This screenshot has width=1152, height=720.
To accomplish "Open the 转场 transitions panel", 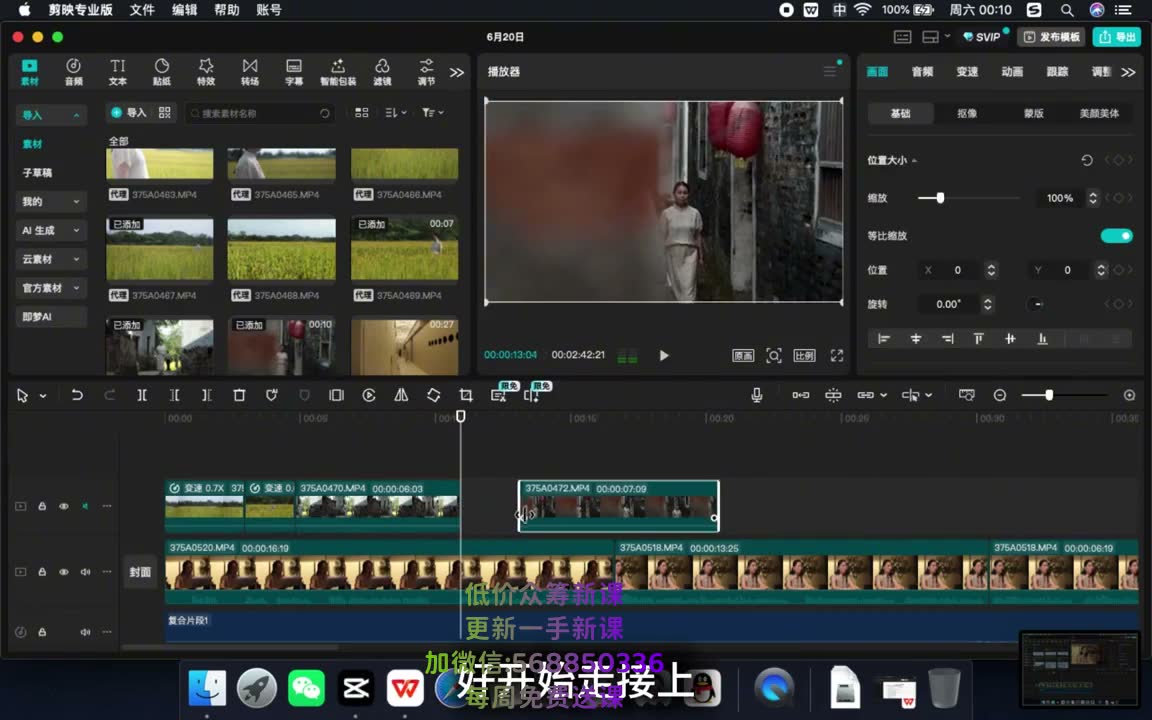I will (x=250, y=72).
